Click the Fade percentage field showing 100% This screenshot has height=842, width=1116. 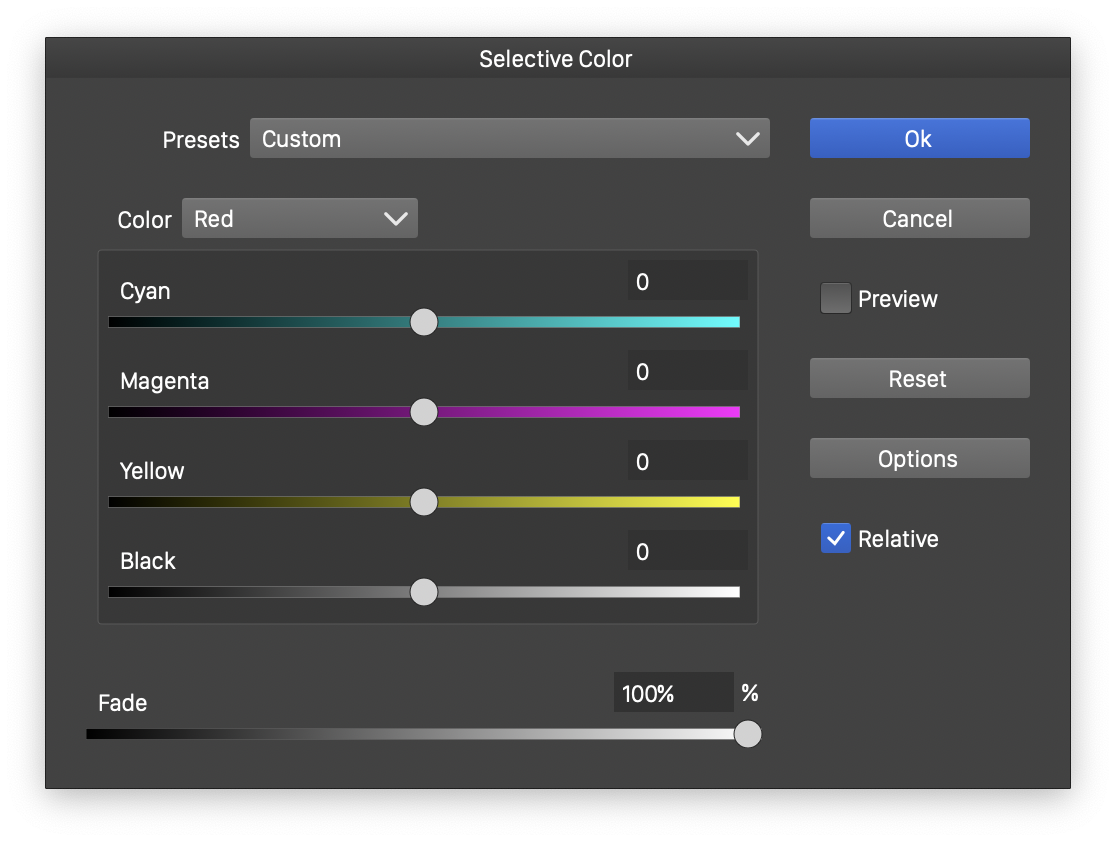(x=672, y=693)
